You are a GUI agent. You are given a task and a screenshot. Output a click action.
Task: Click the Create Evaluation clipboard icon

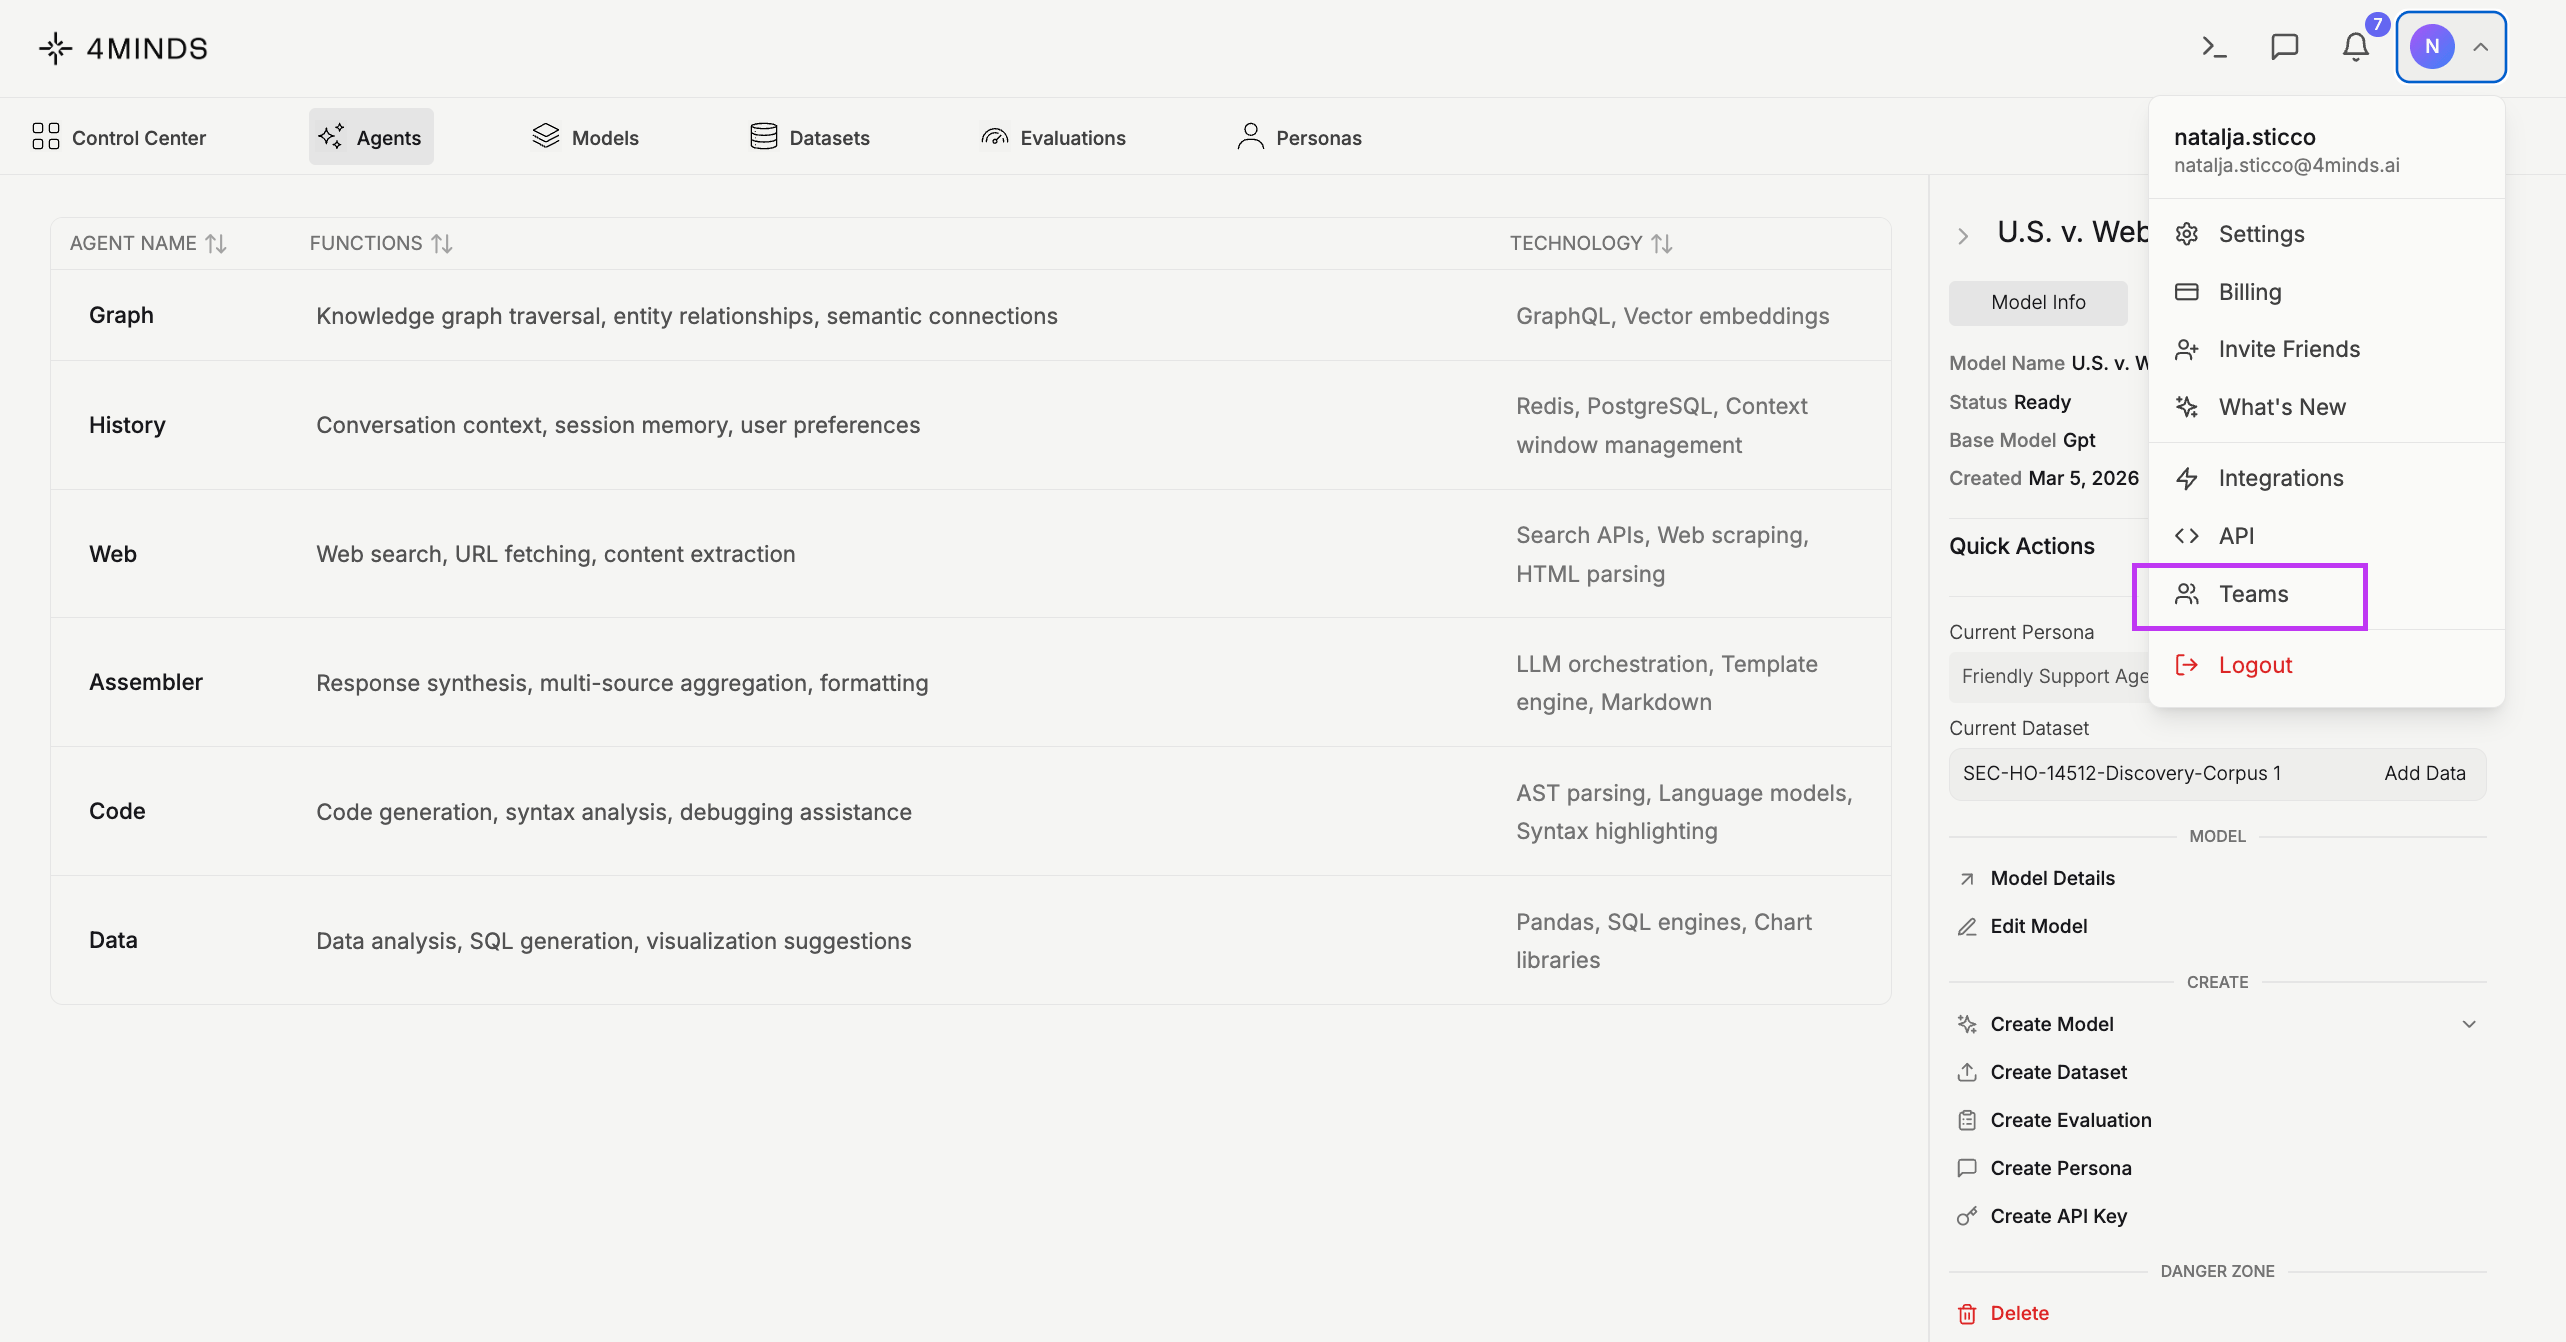coord(1967,1120)
